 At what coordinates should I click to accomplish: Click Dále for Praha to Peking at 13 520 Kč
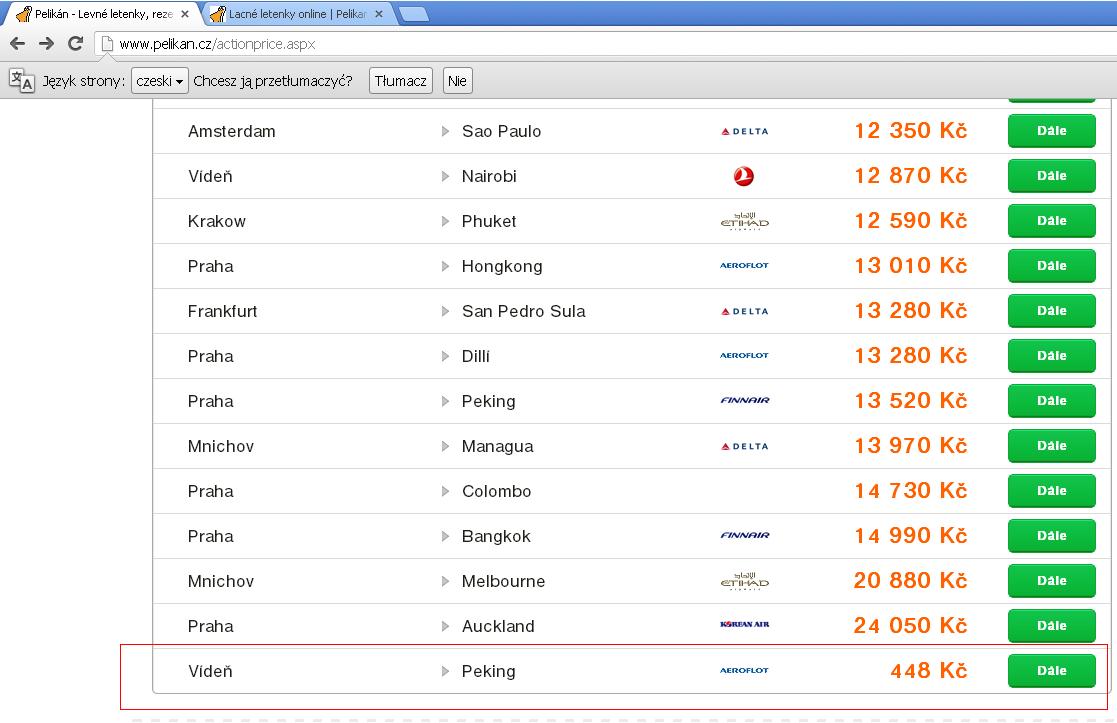[x=1051, y=400]
